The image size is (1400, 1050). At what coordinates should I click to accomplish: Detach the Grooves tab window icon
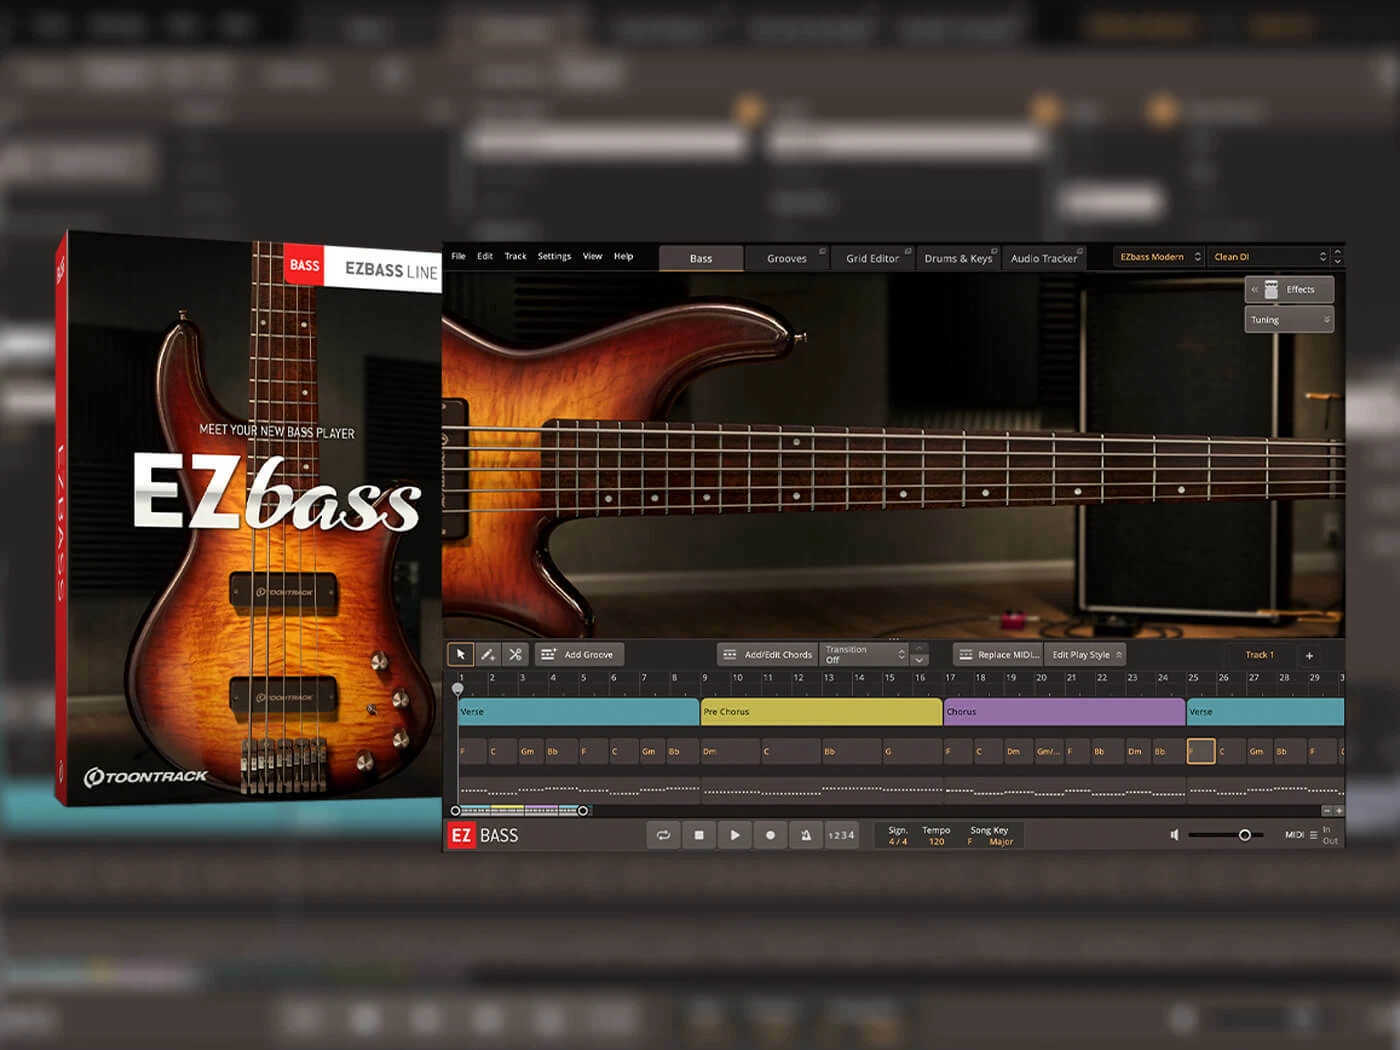coord(822,251)
